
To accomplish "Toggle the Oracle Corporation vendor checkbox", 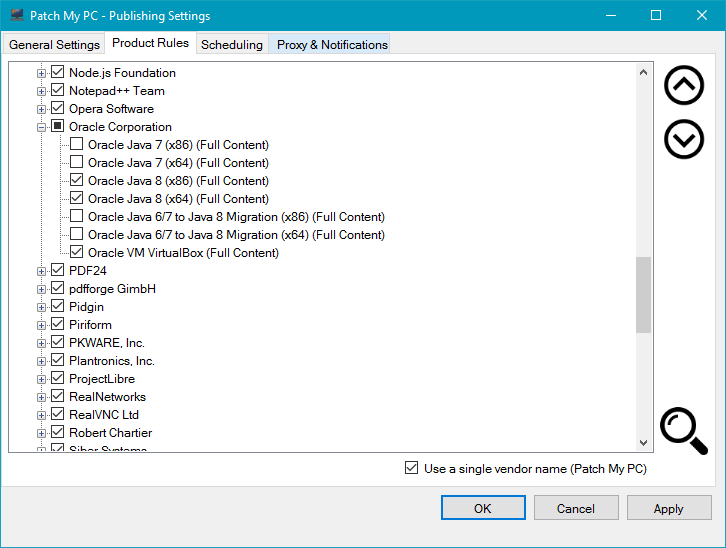I will tap(57, 126).
